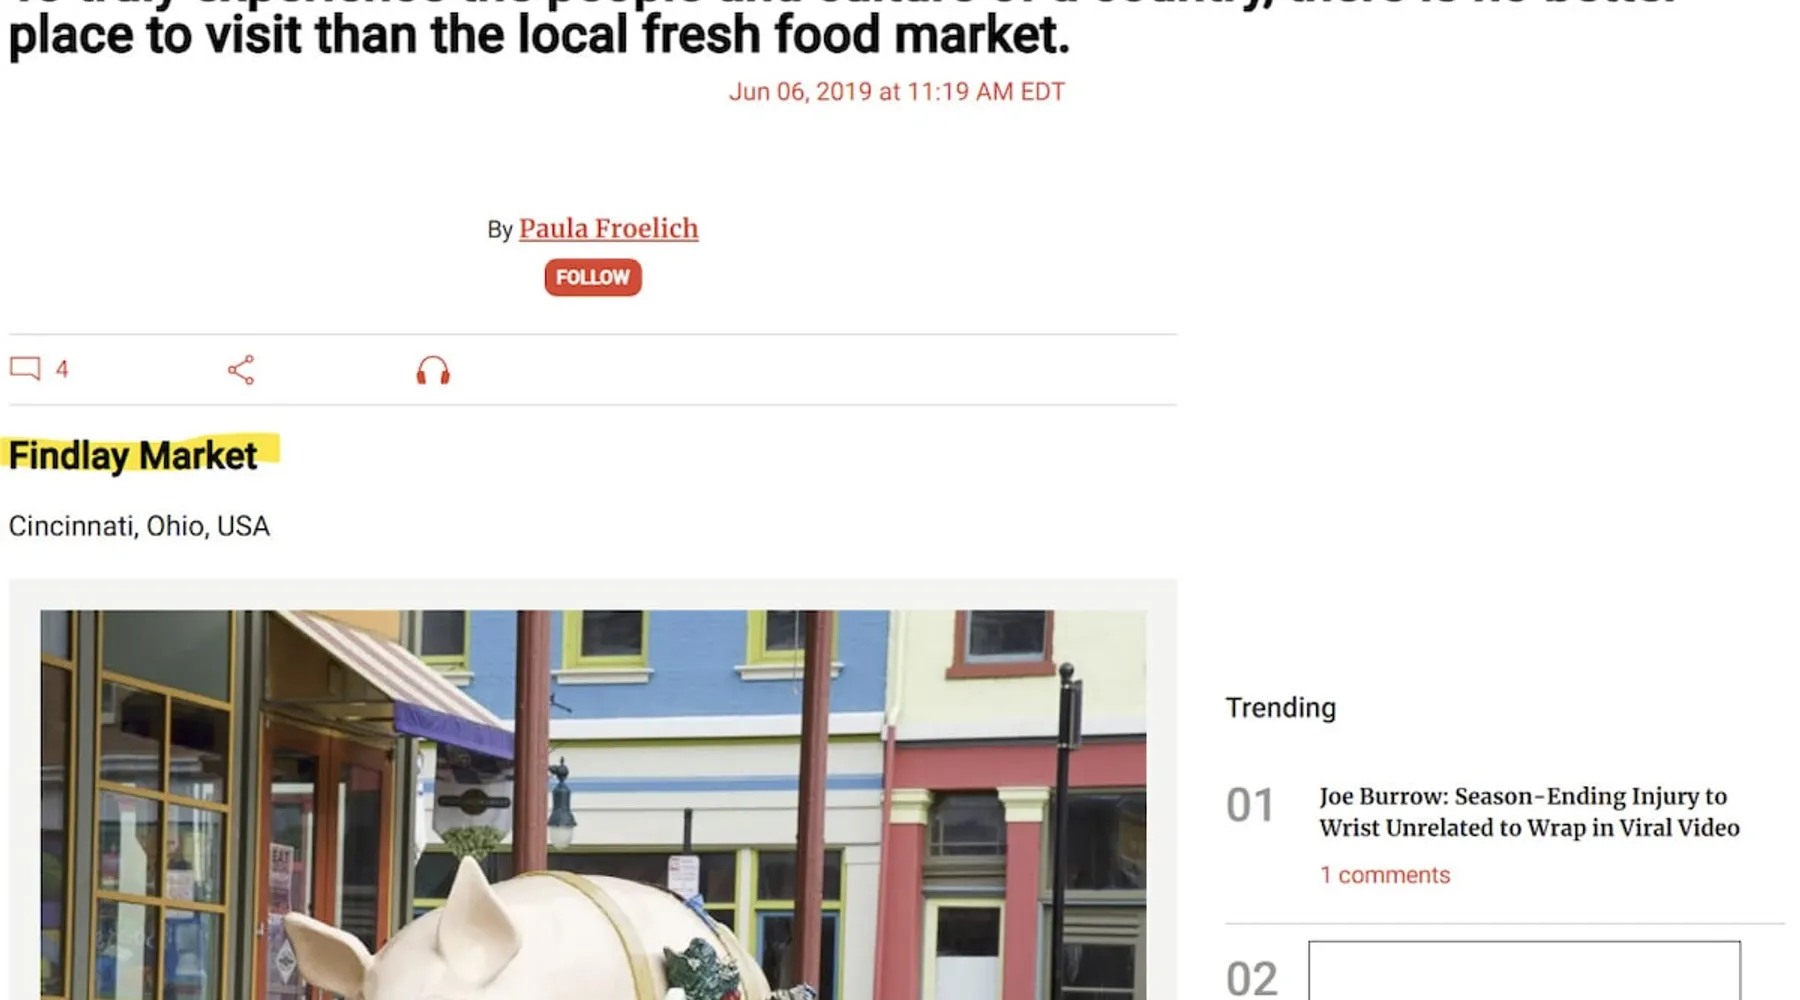This screenshot has height=1000, width=1800.
Task: Click the 02 trending rank number
Action: pos(1252,979)
